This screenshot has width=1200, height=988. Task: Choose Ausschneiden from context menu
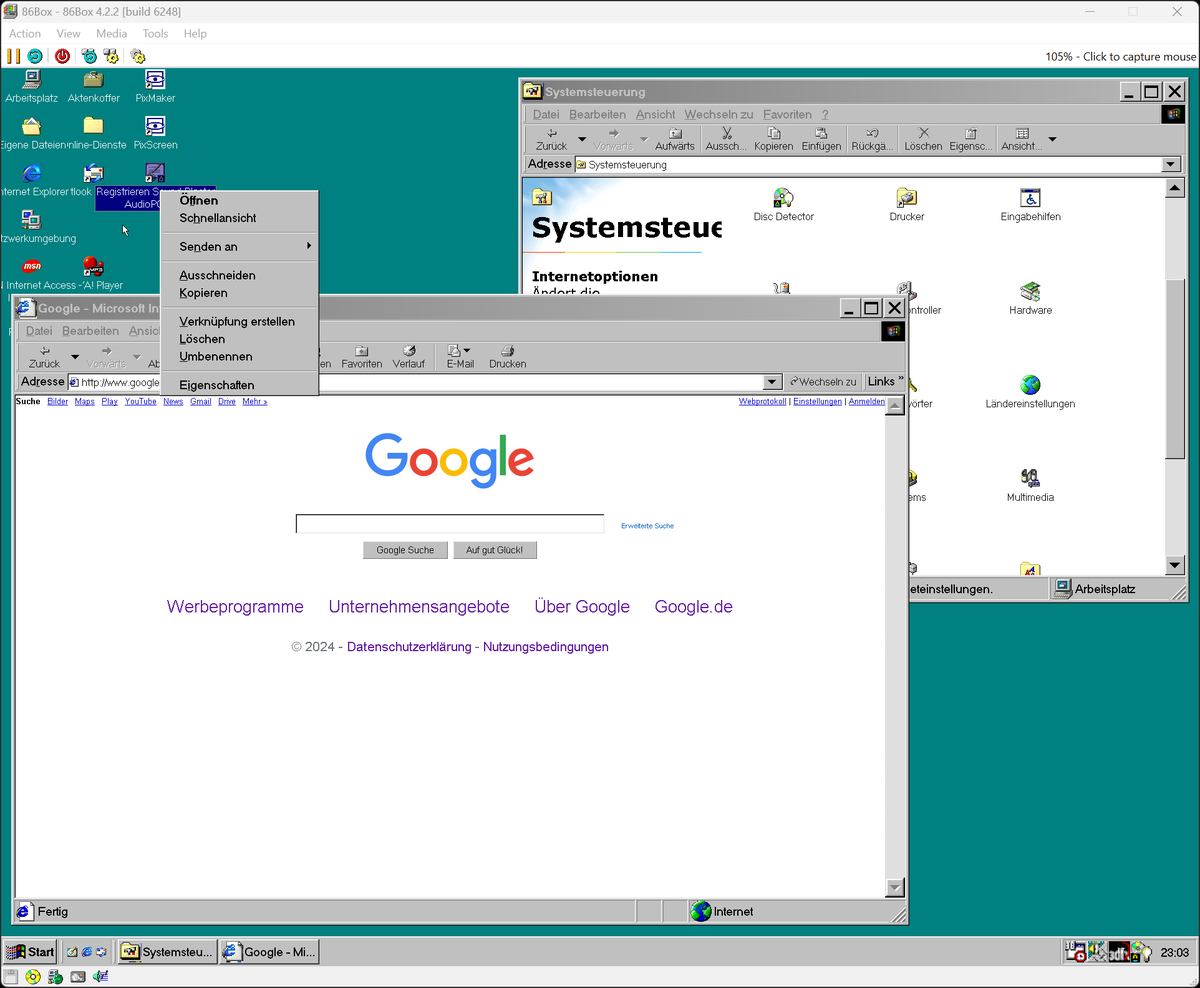(239, 275)
